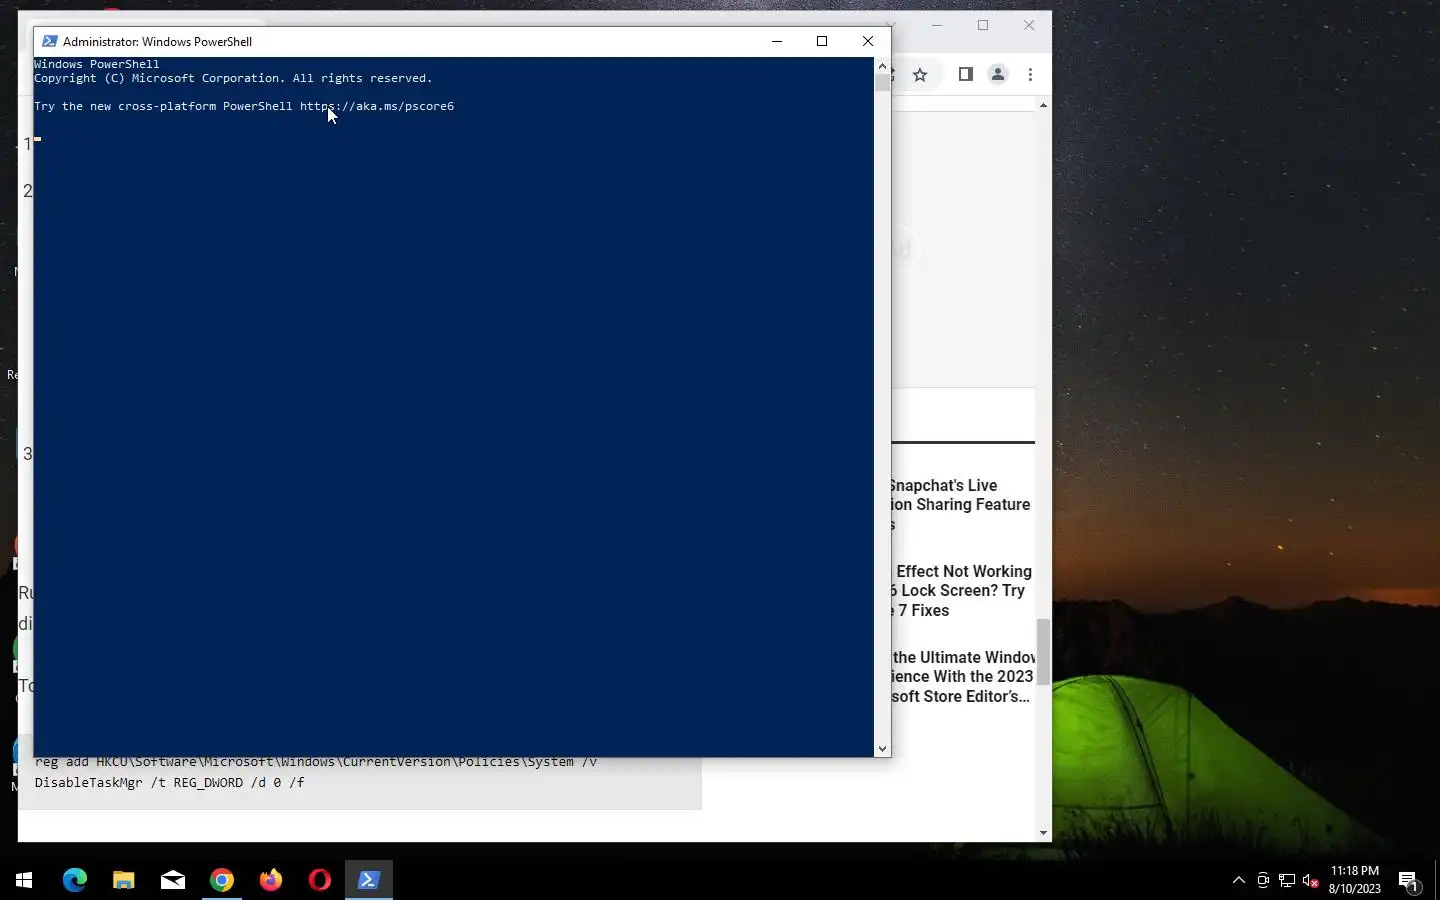Show hidden system tray icons
The width and height of the screenshot is (1440, 900).
1239,880
